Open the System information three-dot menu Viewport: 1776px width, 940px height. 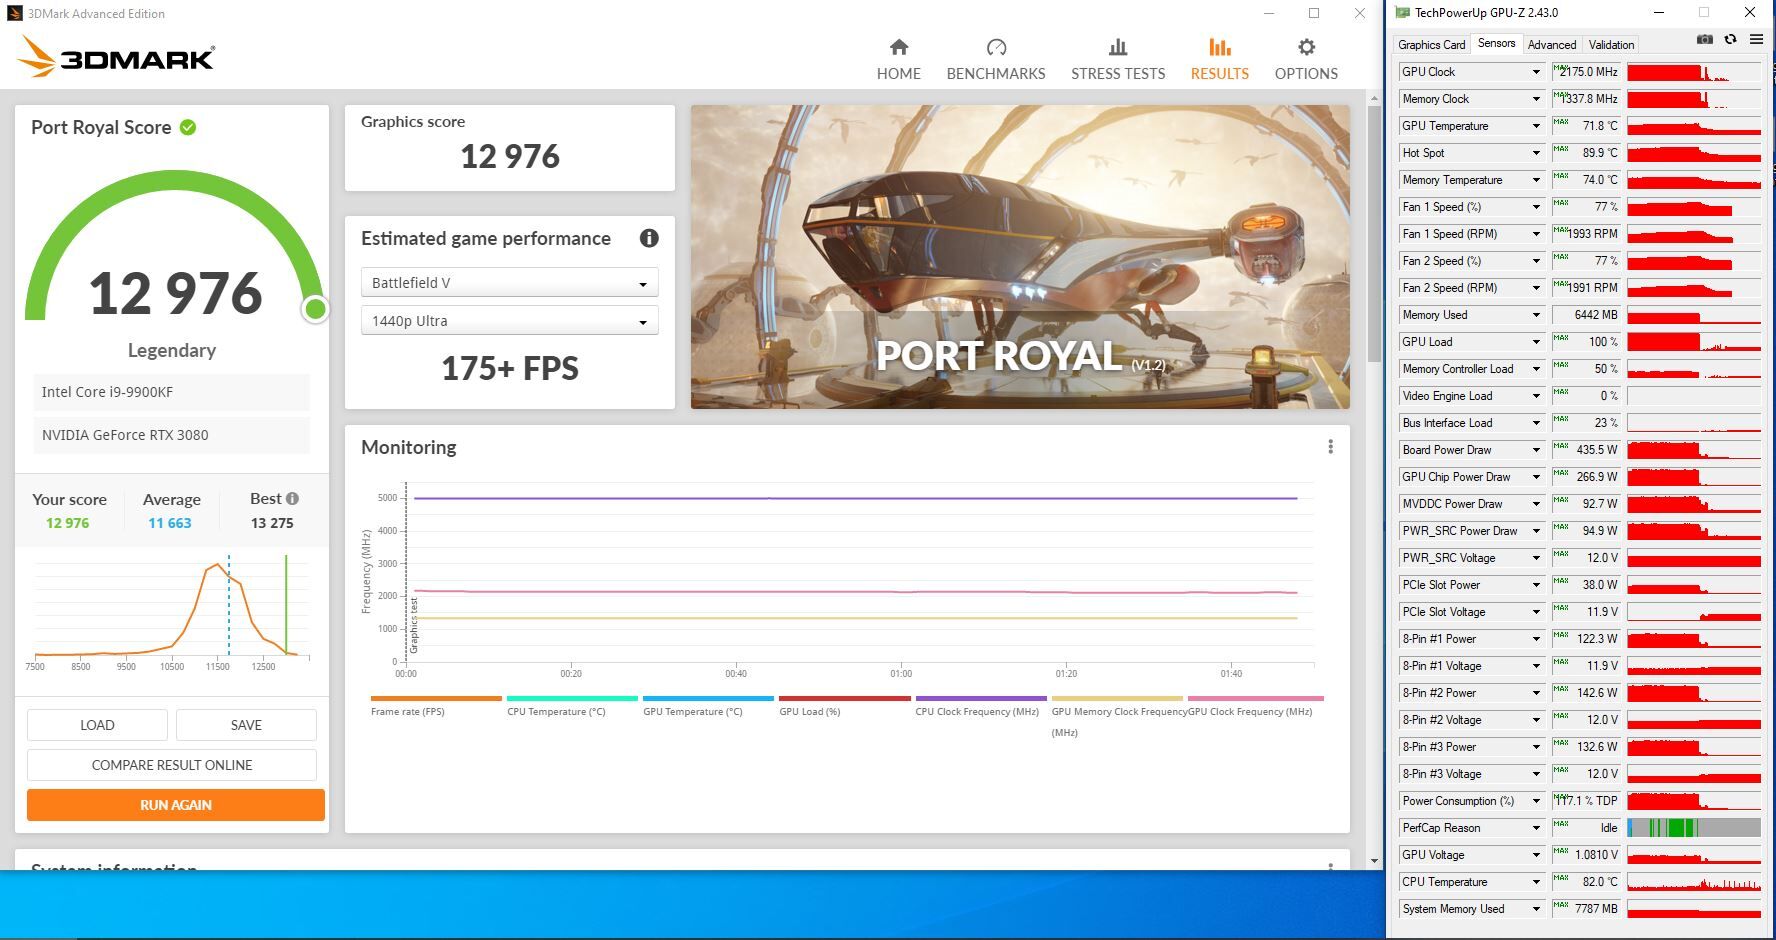1330,868
